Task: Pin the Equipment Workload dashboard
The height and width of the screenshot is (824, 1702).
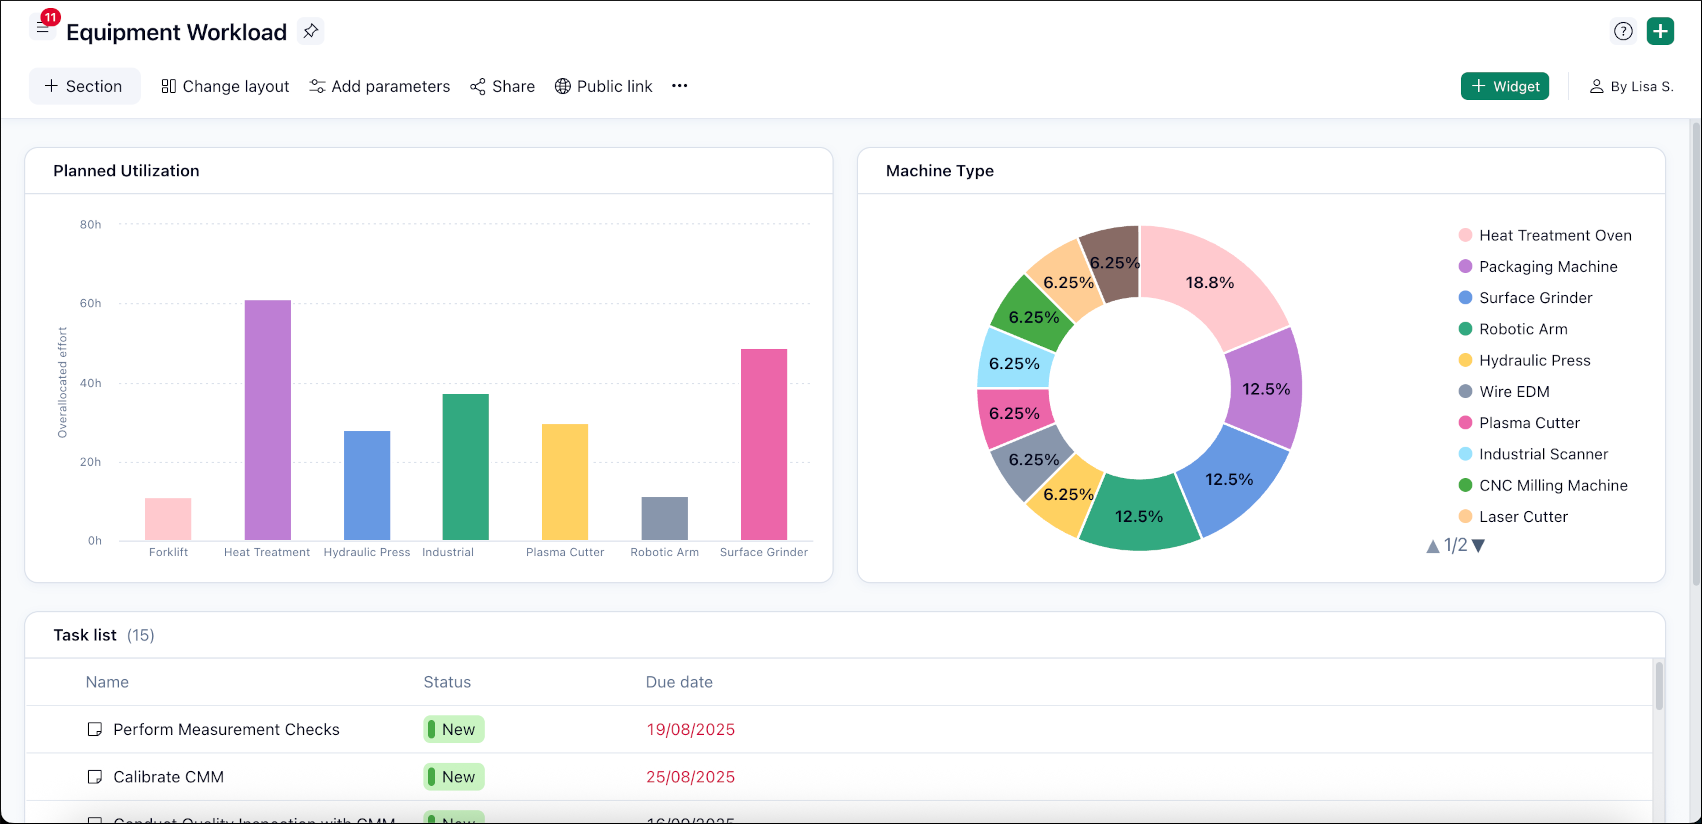Action: (x=311, y=31)
